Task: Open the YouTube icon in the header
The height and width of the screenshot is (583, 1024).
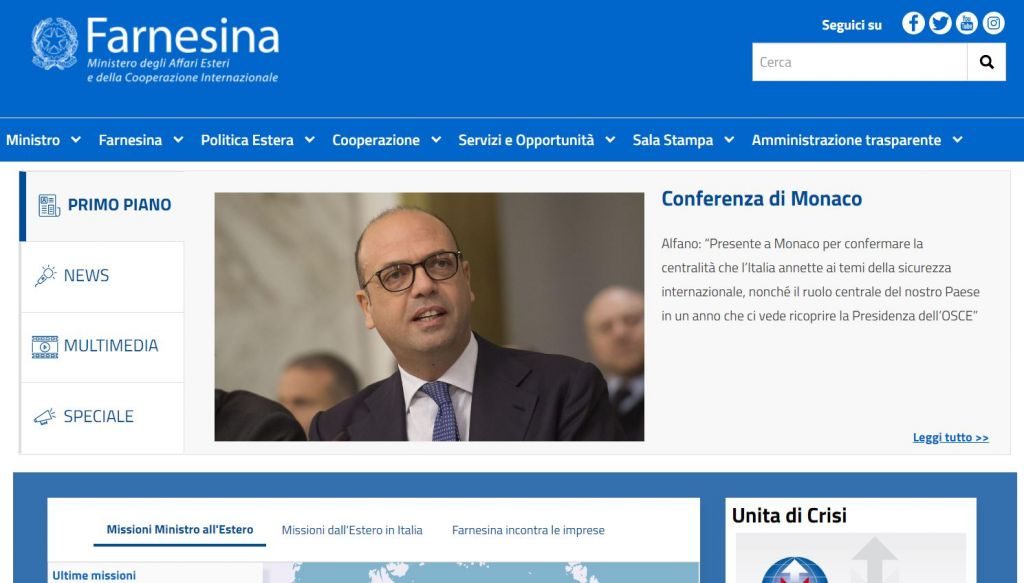Action: tap(967, 24)
